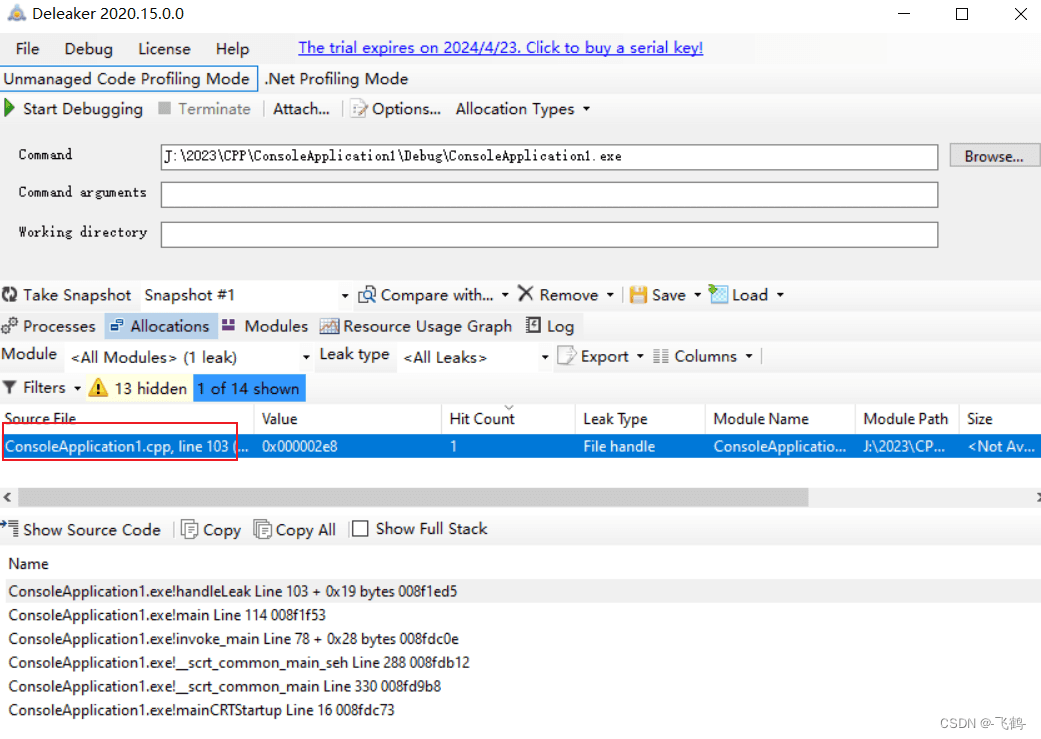Open the Load dropdown arrow
The width and height of the screenshot is (1041, 739).
pyautogui.click(x=780, y=295)
